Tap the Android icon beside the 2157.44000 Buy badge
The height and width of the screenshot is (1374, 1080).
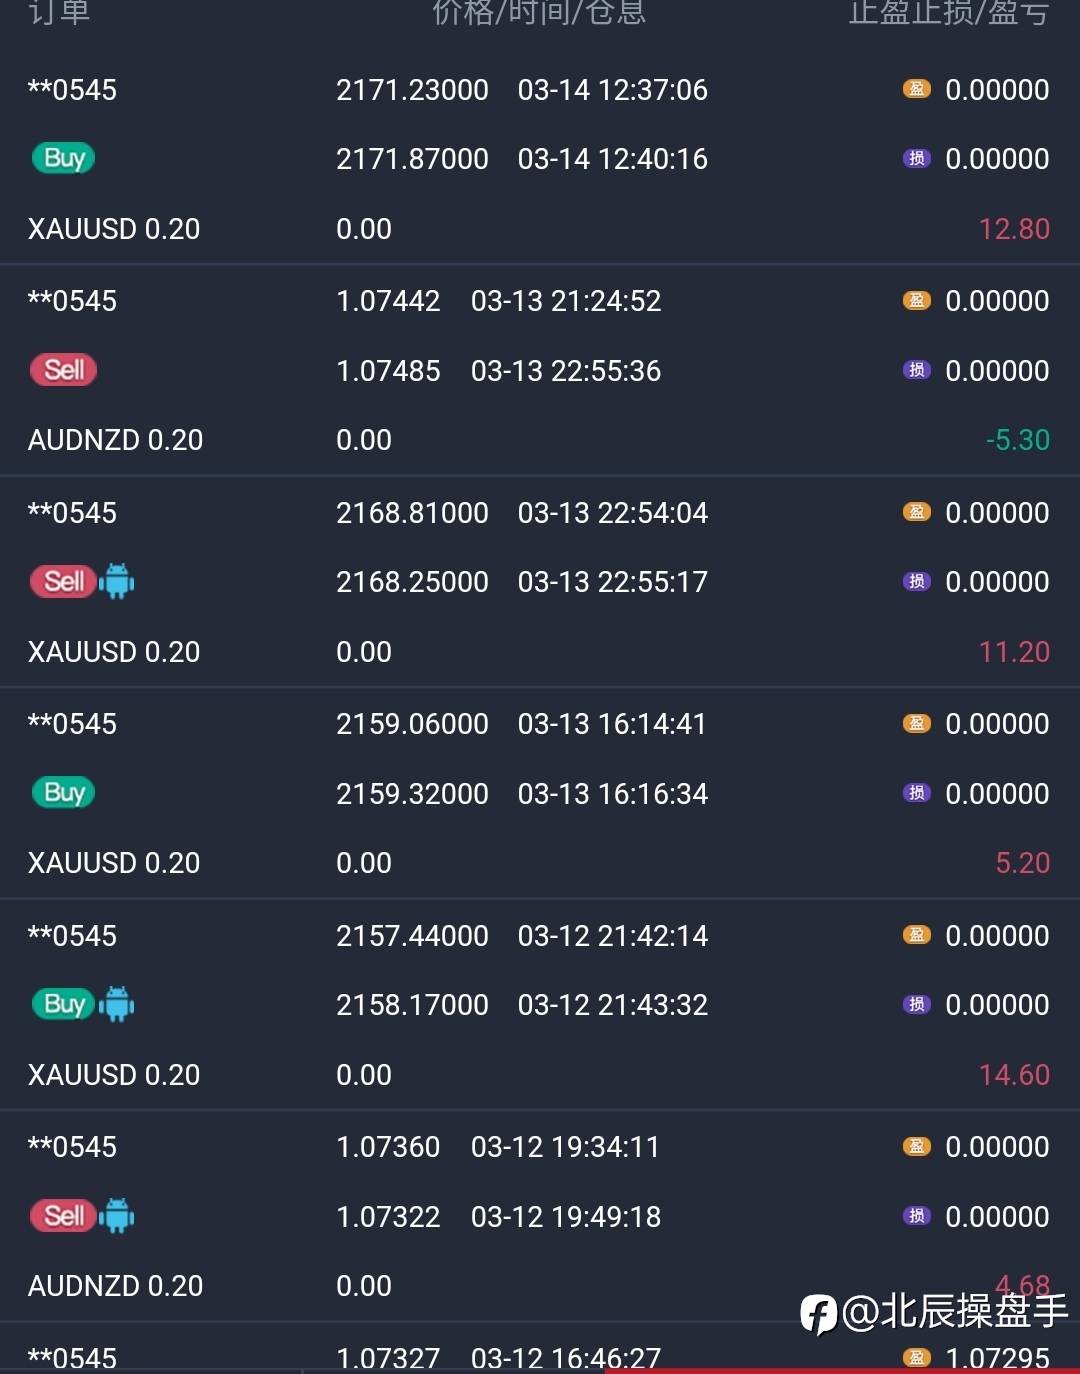(x=117, y=1004)
